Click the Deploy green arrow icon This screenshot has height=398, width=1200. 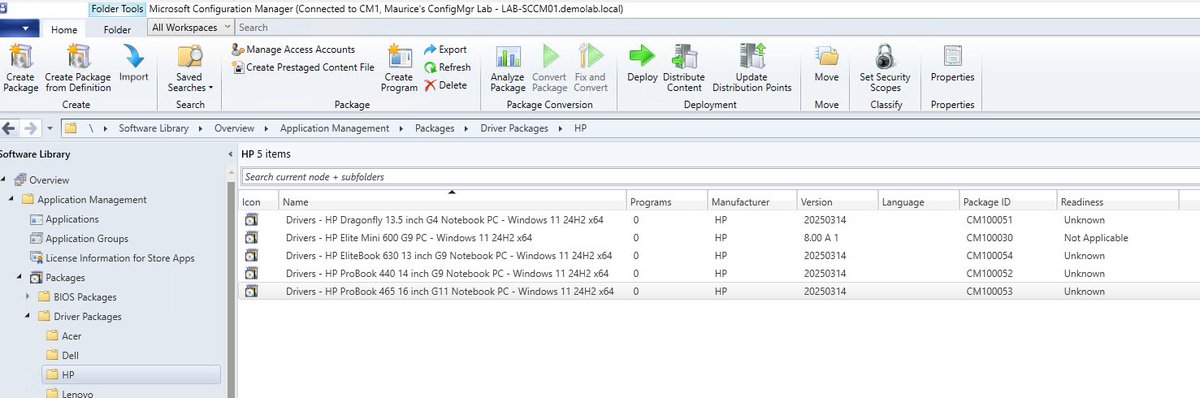pyautogui.click(x=642, y=64)
